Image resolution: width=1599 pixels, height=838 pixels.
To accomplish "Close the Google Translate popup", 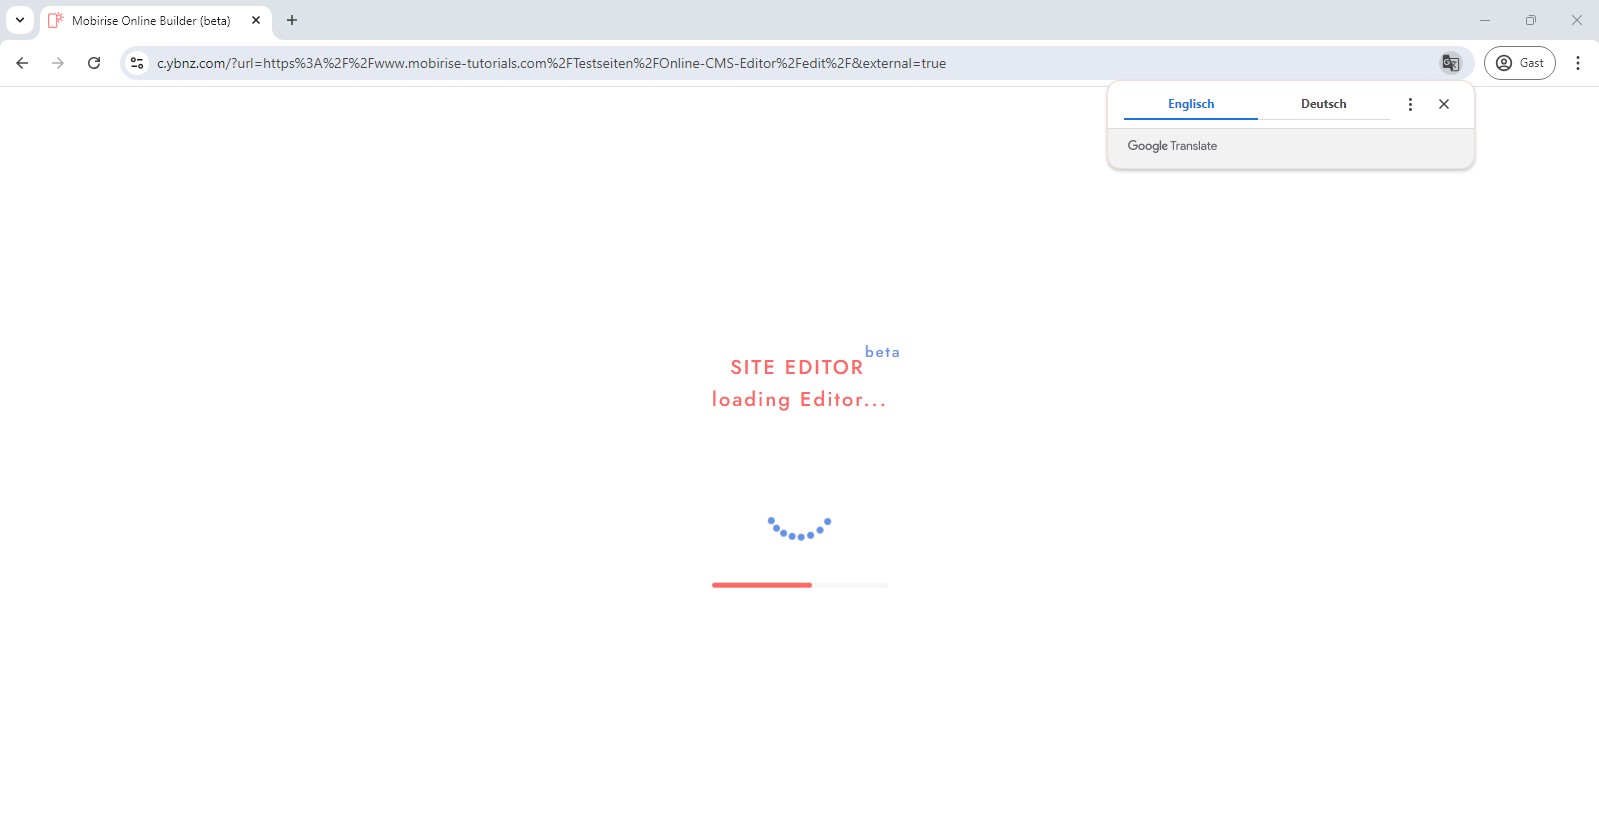I will point(1444,104).
